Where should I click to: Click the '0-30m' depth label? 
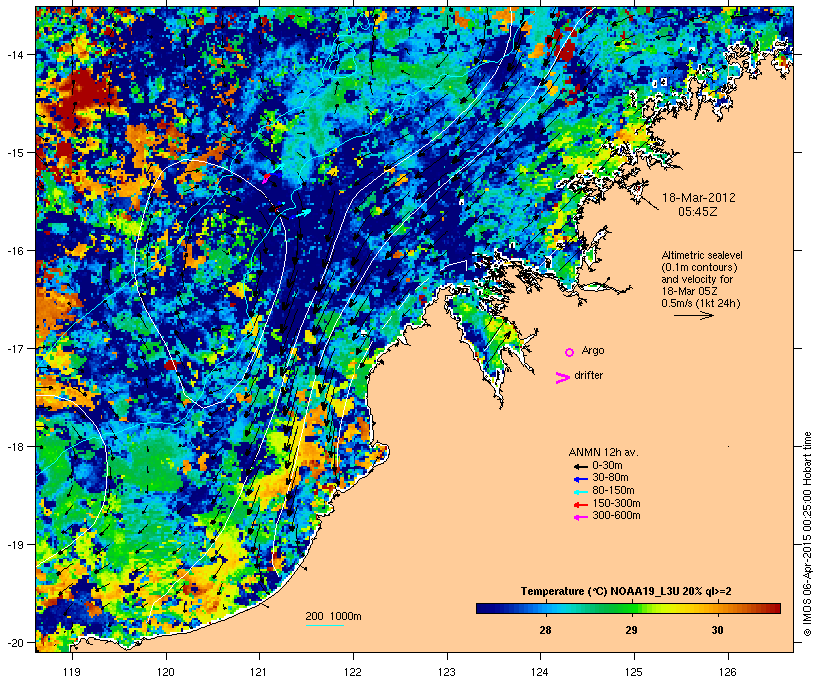pos(607,466)
